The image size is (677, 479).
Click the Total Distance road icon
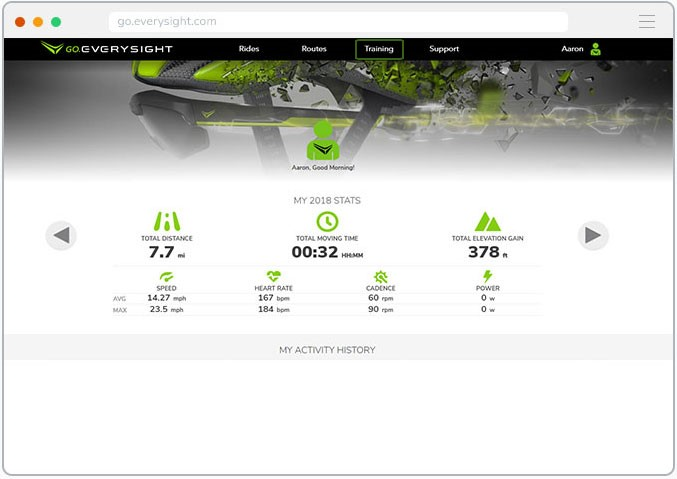pos(167,221)
